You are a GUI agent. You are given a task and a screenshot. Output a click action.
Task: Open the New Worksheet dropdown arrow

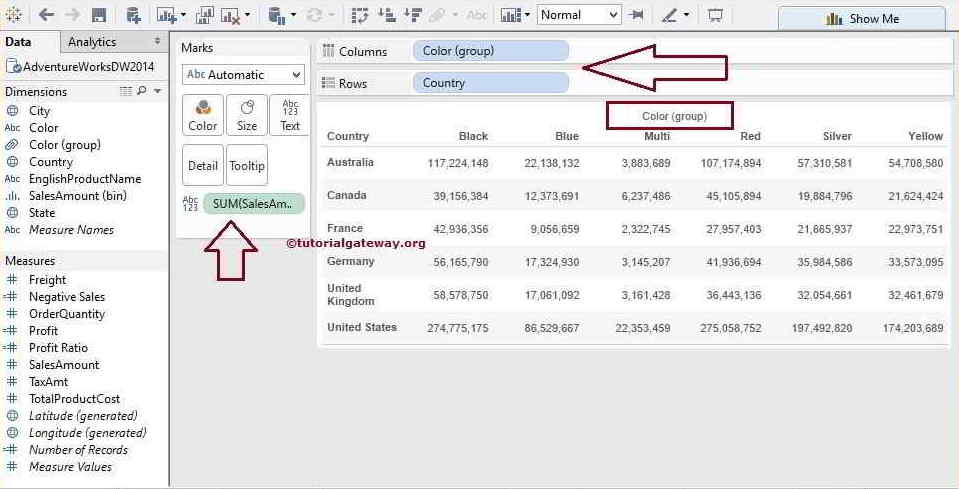[x=183, y=15]
